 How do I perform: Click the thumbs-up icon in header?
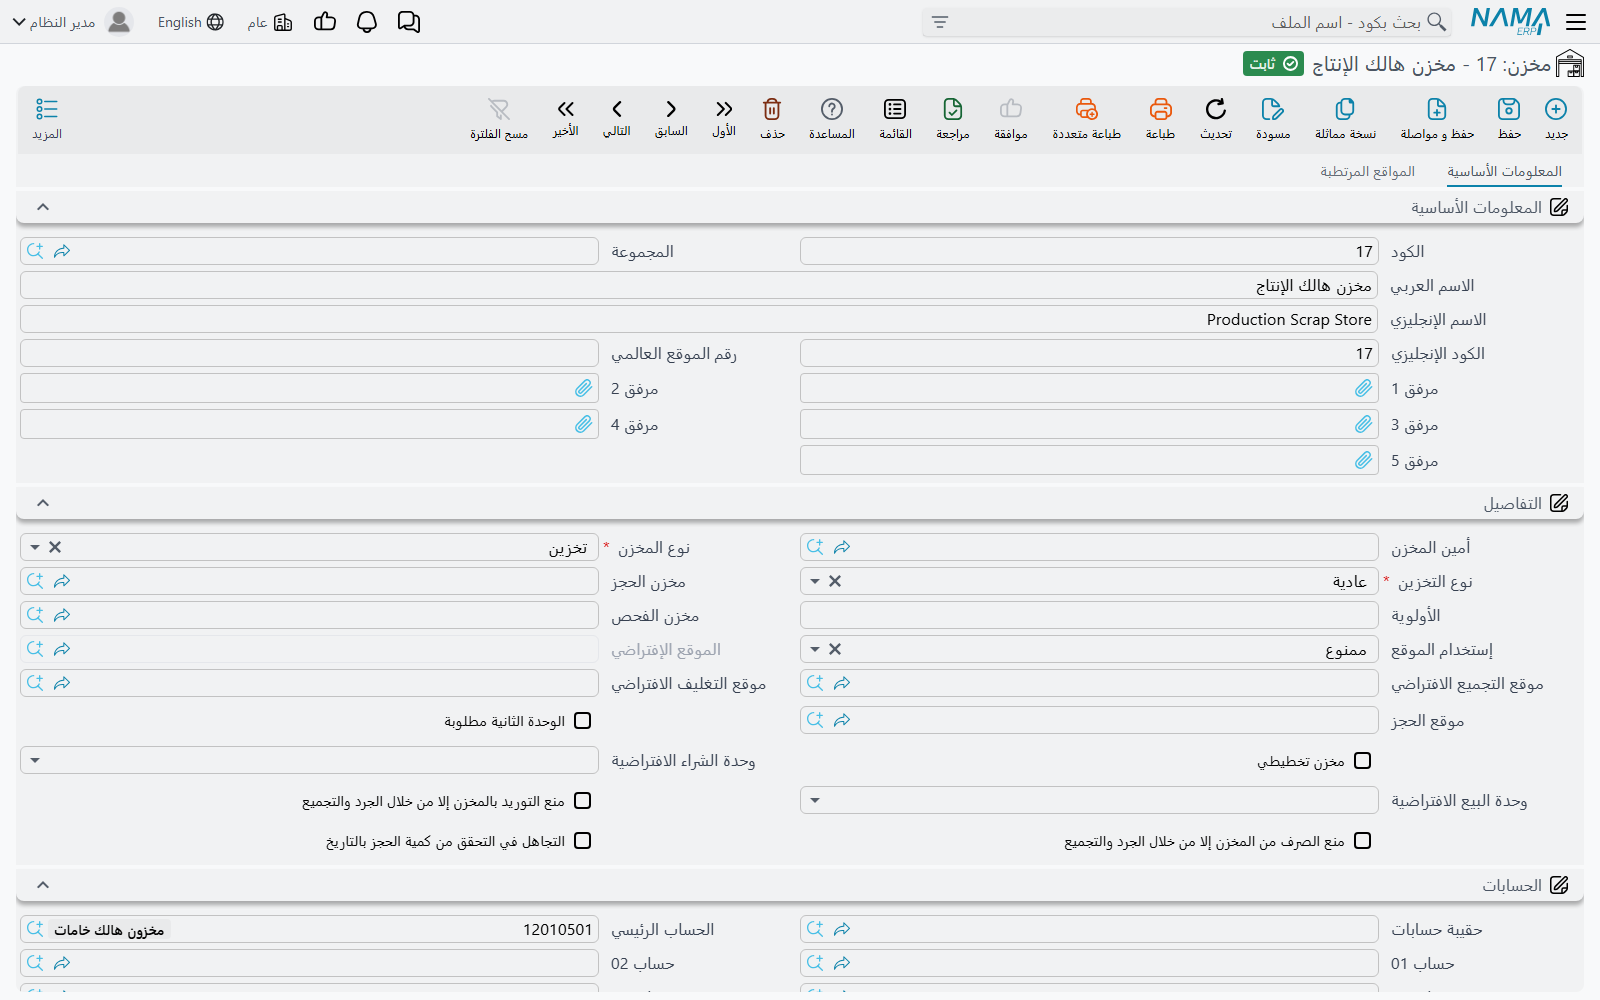325,22
